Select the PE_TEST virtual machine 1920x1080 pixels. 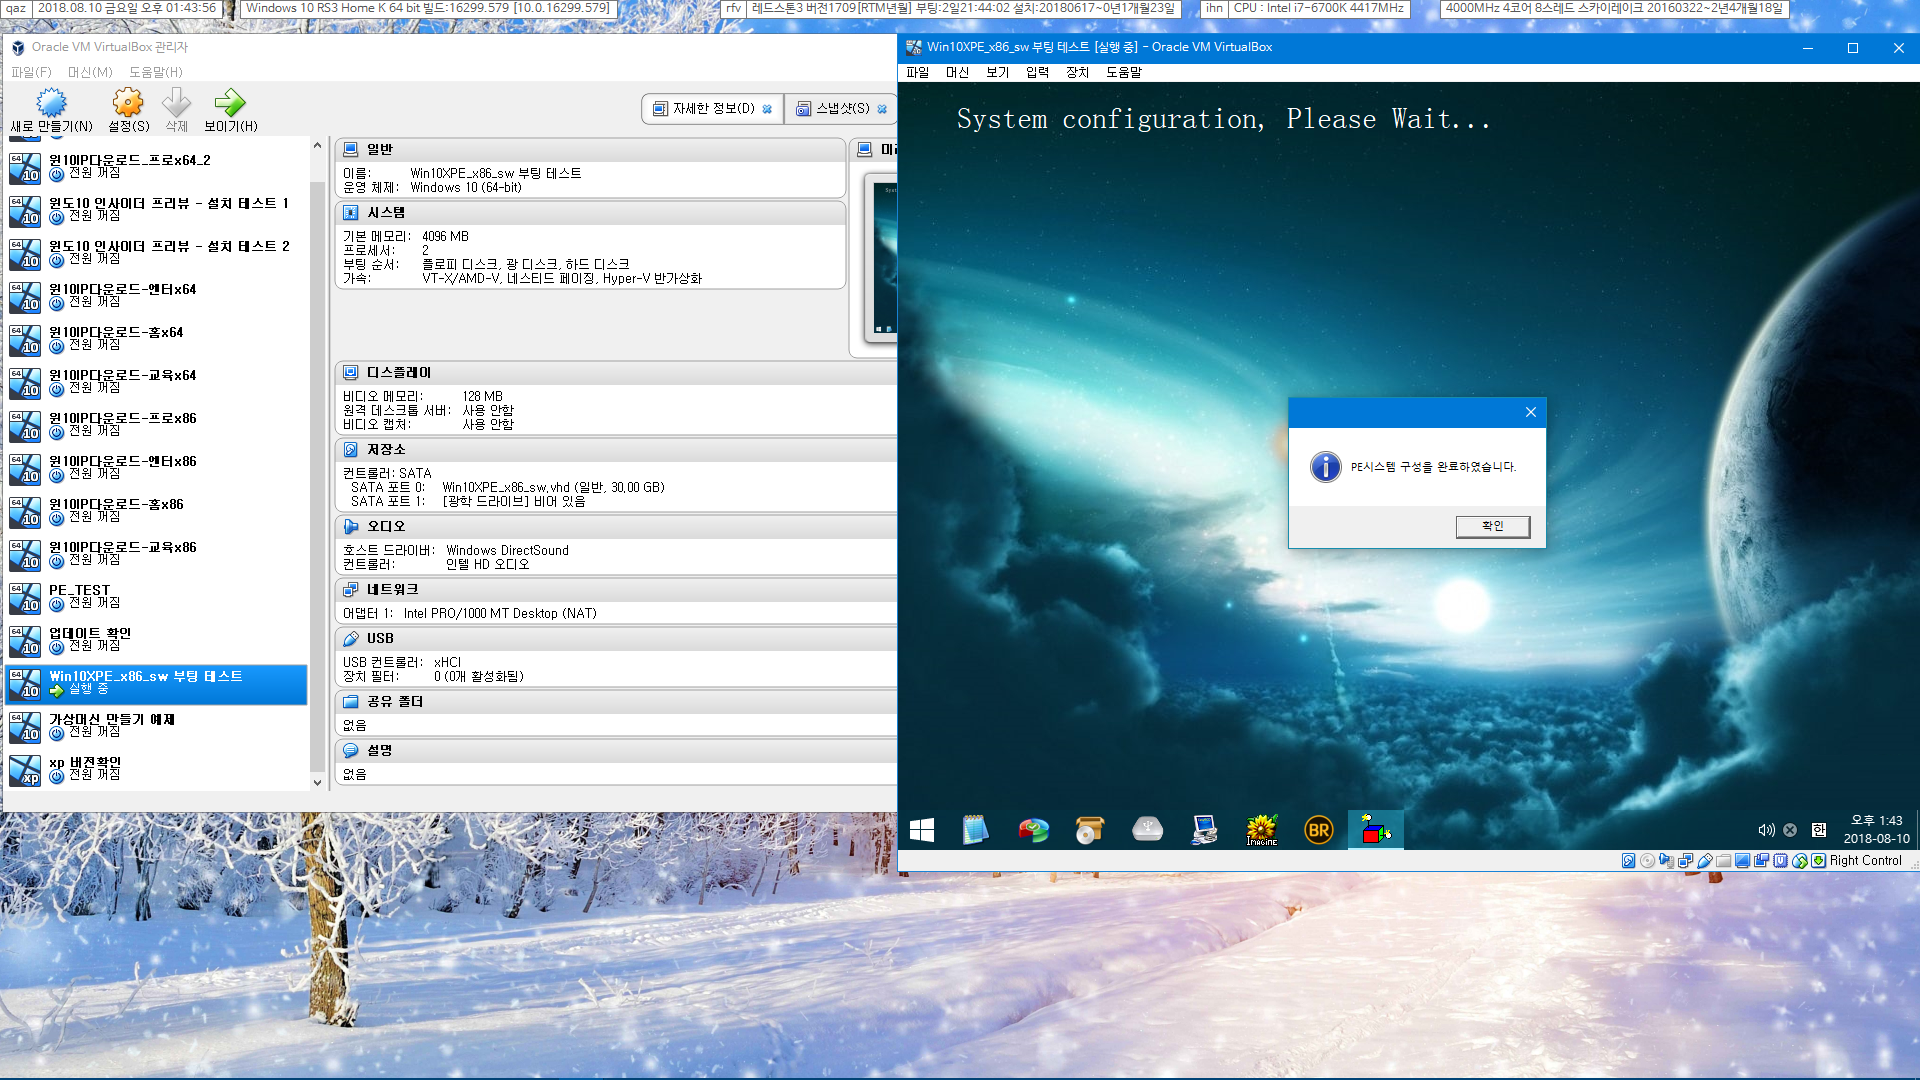pyautogui.click(x=157, y=598)
